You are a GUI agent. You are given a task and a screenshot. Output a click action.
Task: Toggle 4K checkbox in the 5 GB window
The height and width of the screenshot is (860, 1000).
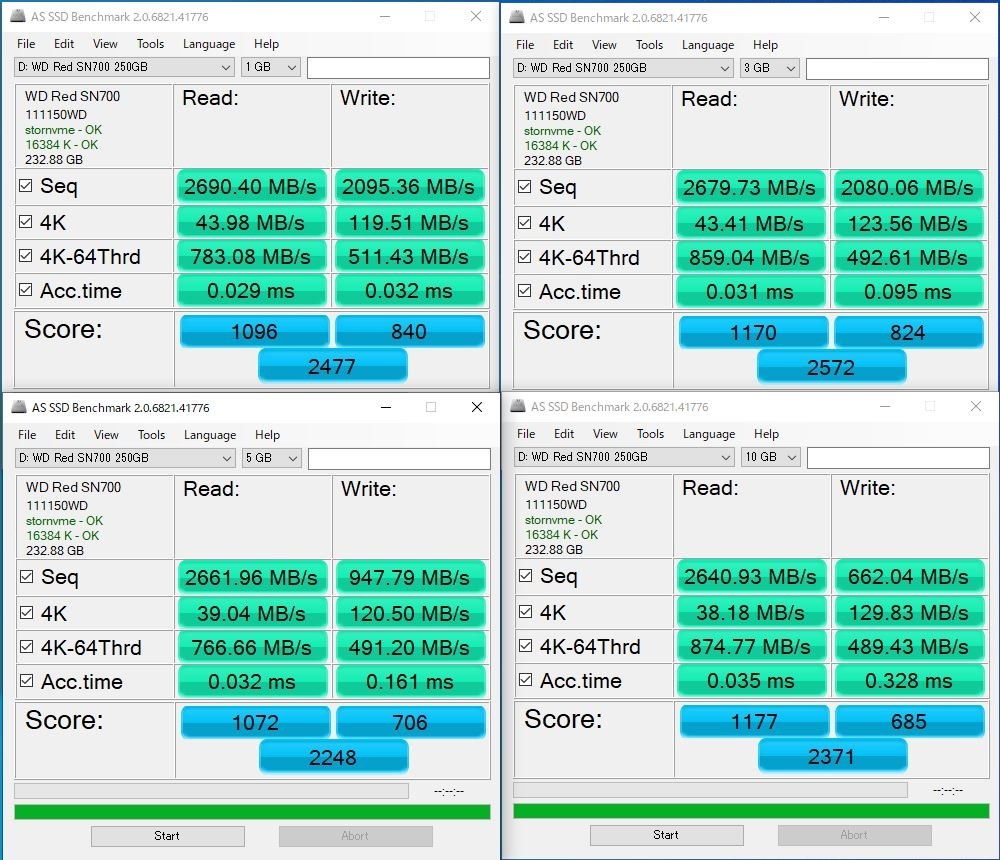point(27,612)
